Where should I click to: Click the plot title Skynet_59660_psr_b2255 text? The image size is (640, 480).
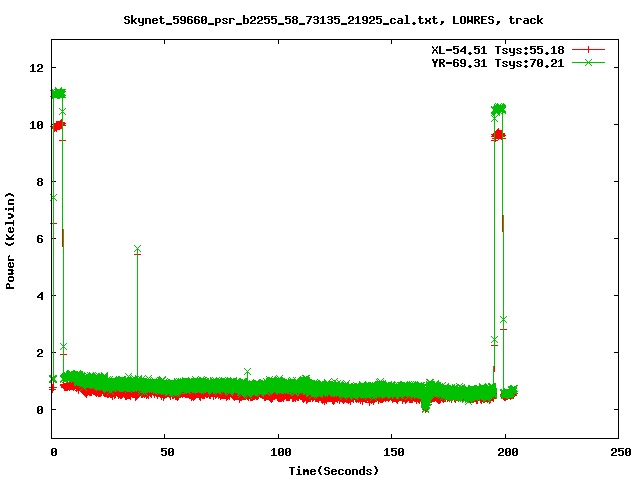pyautogui.click(x=333, y=20)
